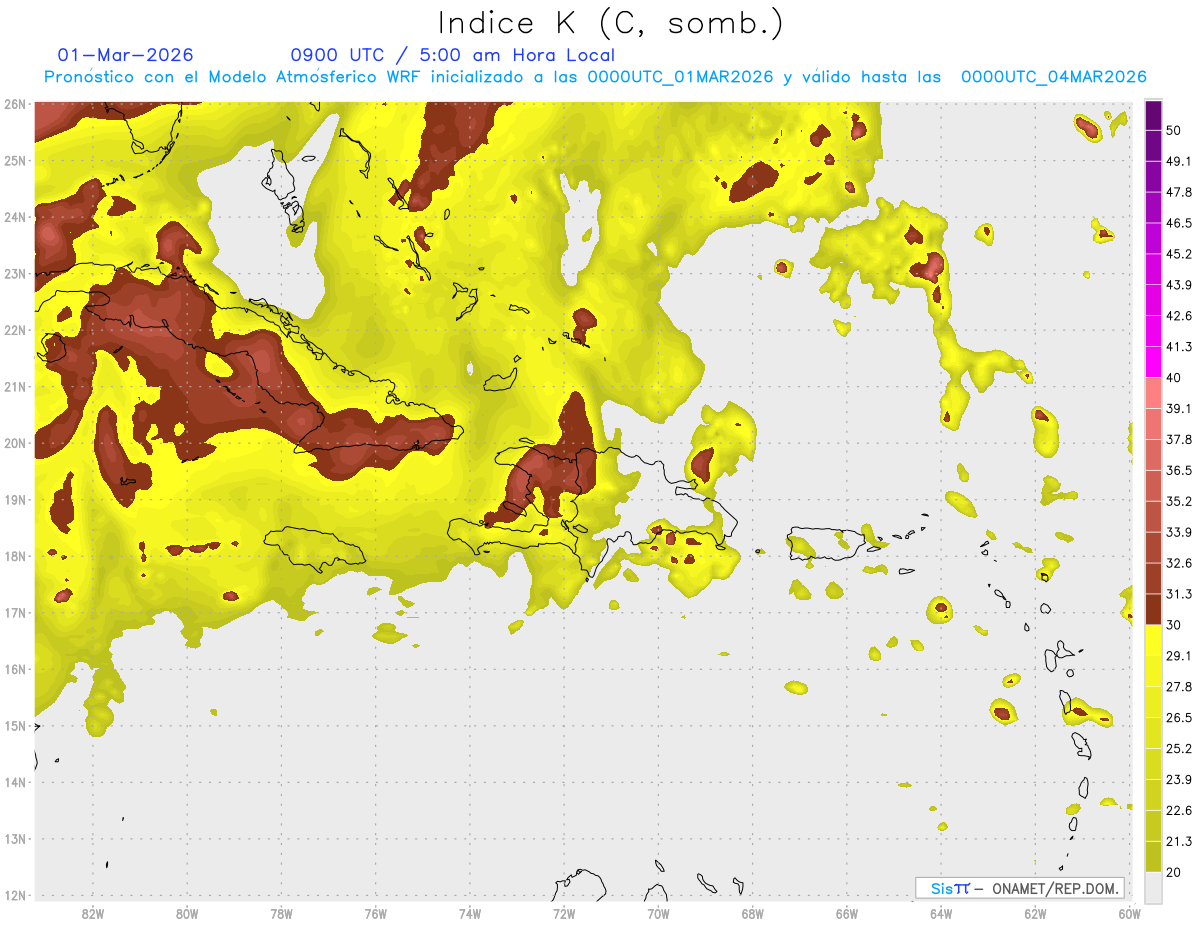Click the colorbar value '22.6'
This screenshot has height=927, width=1200.
1179,811
